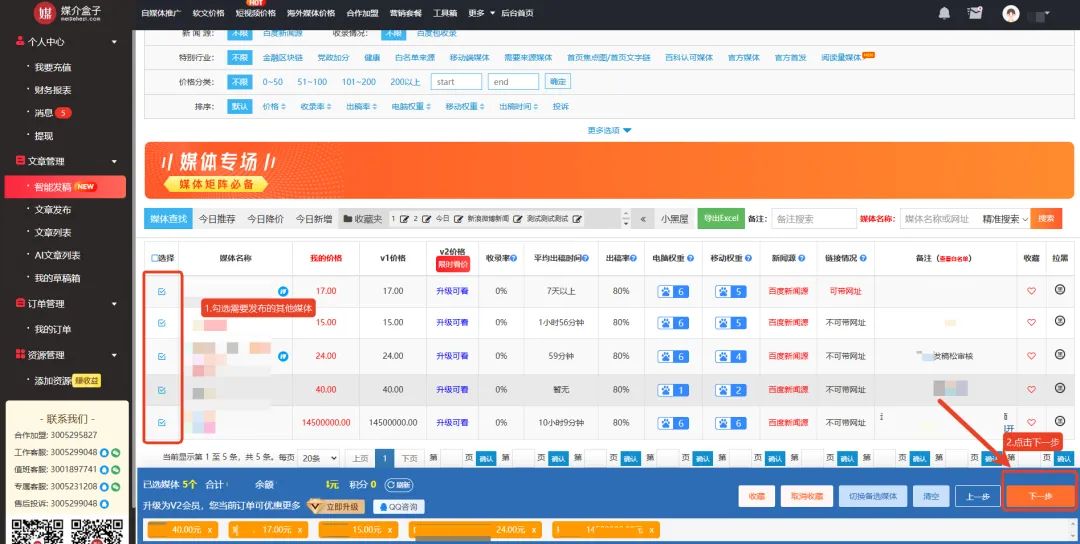Screen dimensions: 1080x544
Task: Click the orange 下一步 button
Action: click(1040, 496)
